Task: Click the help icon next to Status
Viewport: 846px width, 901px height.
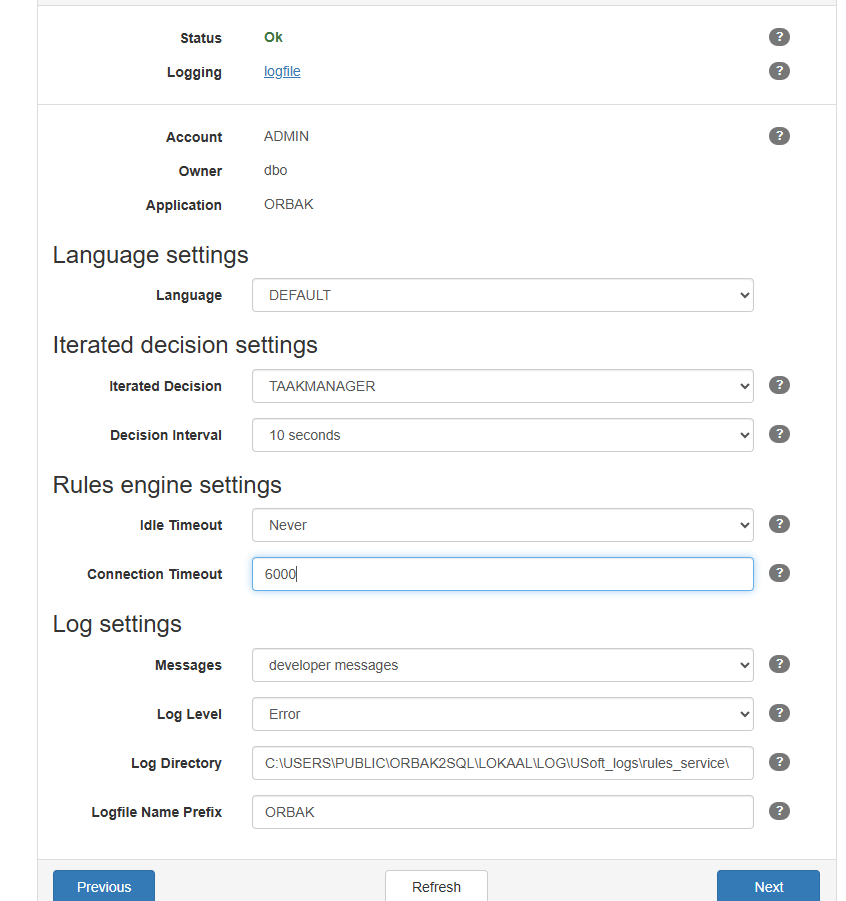Action: point(779,37)
